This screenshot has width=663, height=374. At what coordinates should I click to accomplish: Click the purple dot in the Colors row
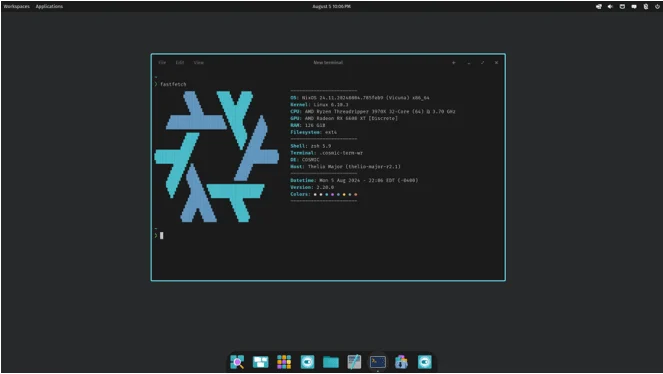coord(332,194)
